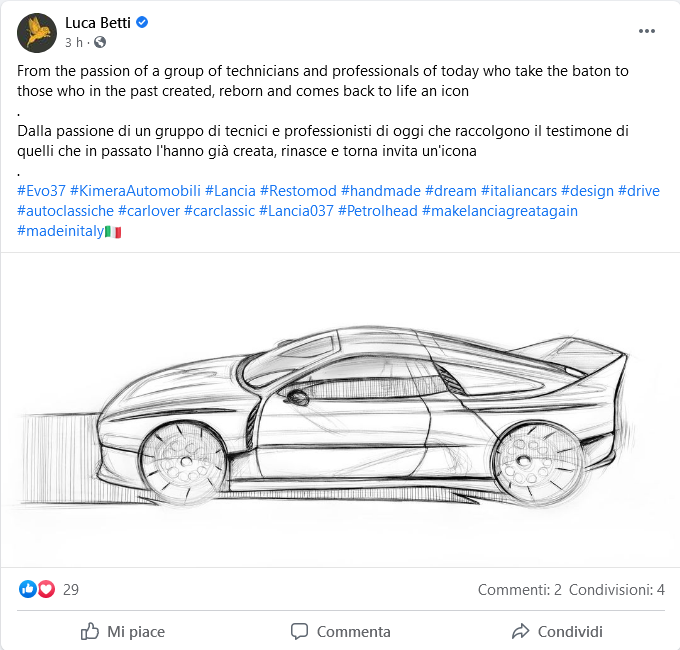Click the Commenta comment button

click(x=340, y=631)
